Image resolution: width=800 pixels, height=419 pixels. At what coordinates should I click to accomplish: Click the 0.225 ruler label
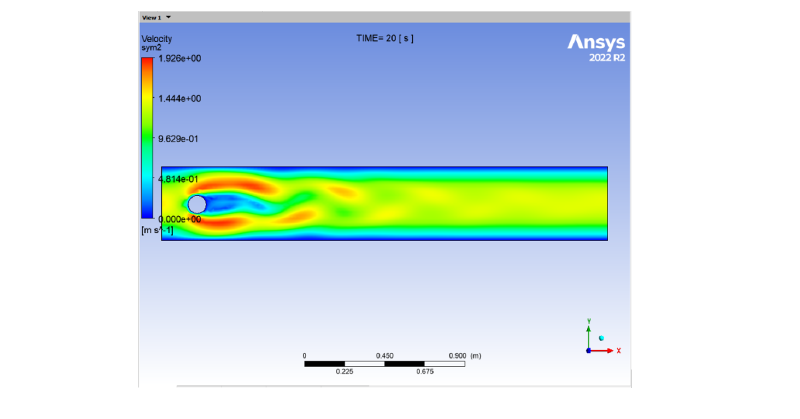coord(344,370)
